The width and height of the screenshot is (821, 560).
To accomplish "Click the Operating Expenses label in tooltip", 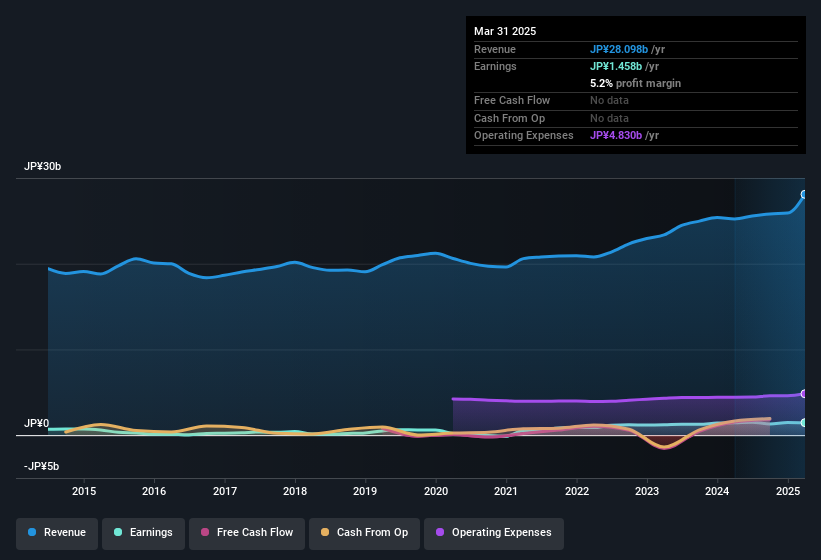I will 524,136.
